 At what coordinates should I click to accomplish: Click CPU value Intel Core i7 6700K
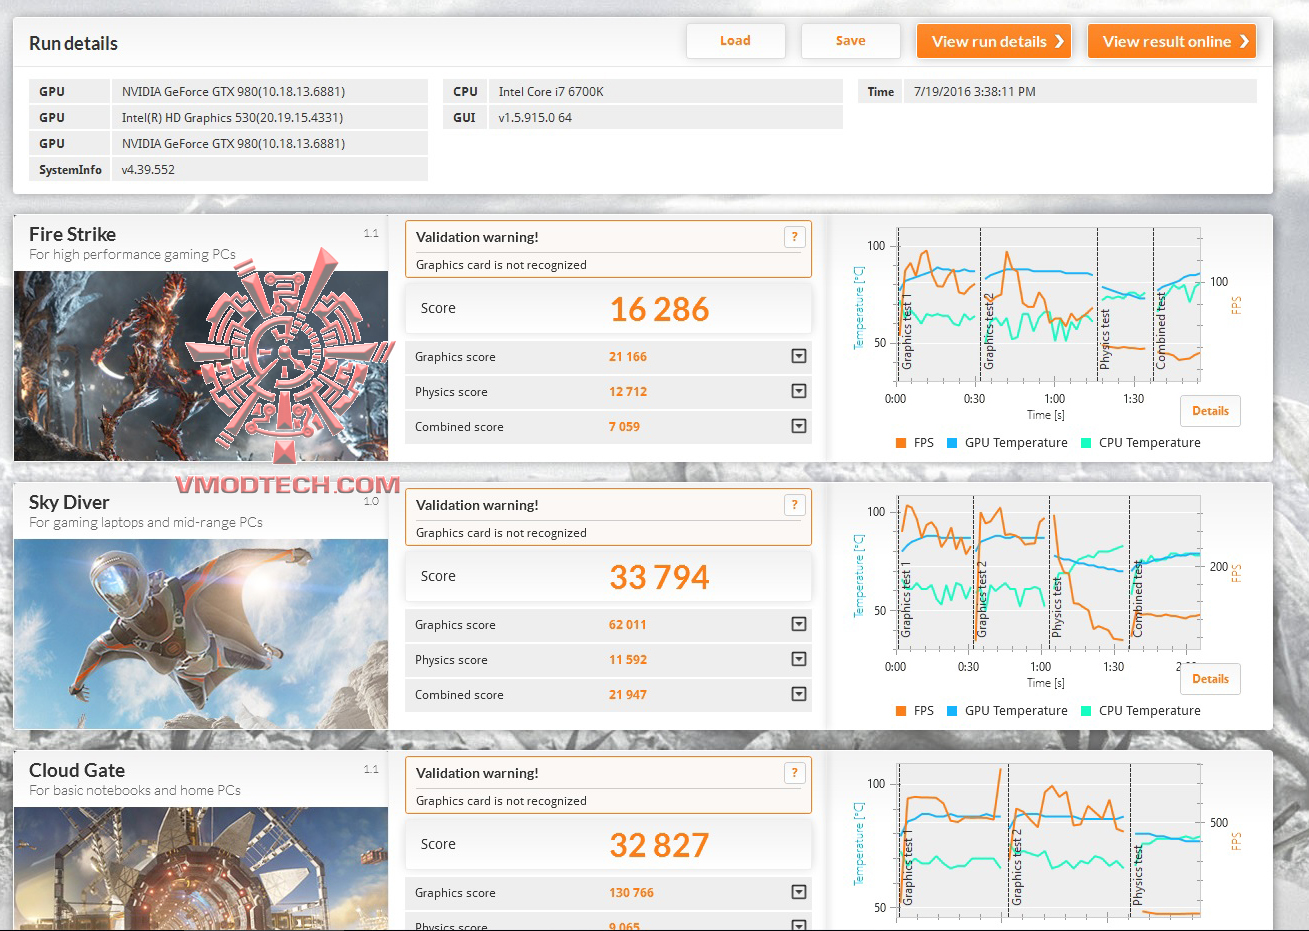551,91
